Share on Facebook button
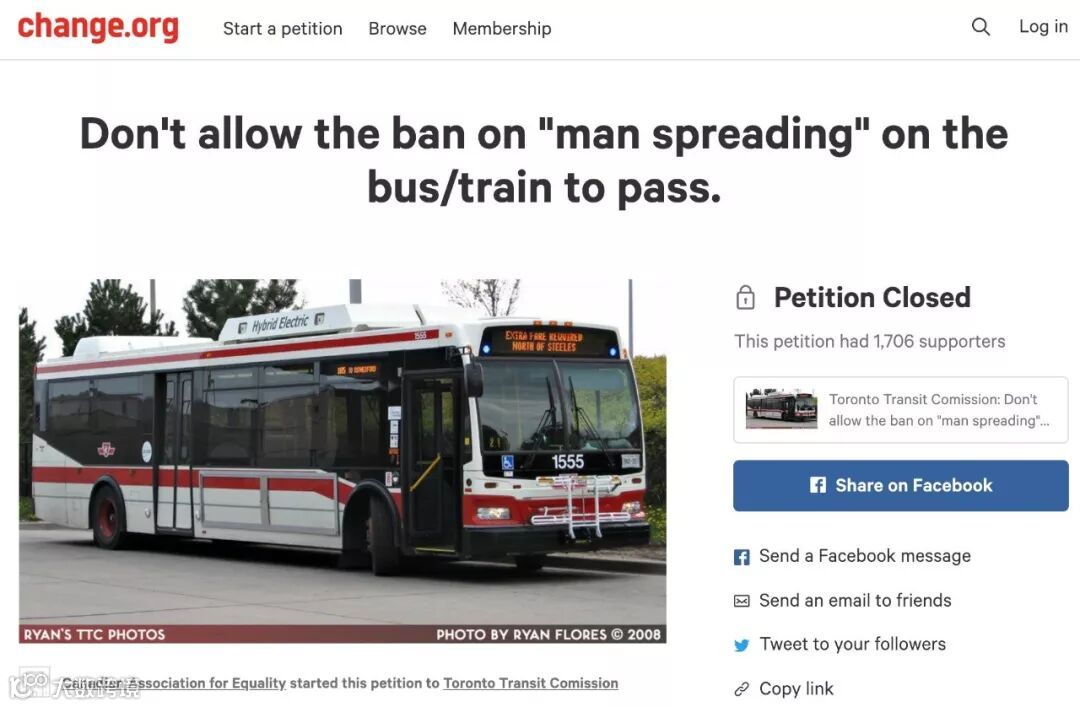The height and width of the screenshot is (707, 1080). coord(901,486)
